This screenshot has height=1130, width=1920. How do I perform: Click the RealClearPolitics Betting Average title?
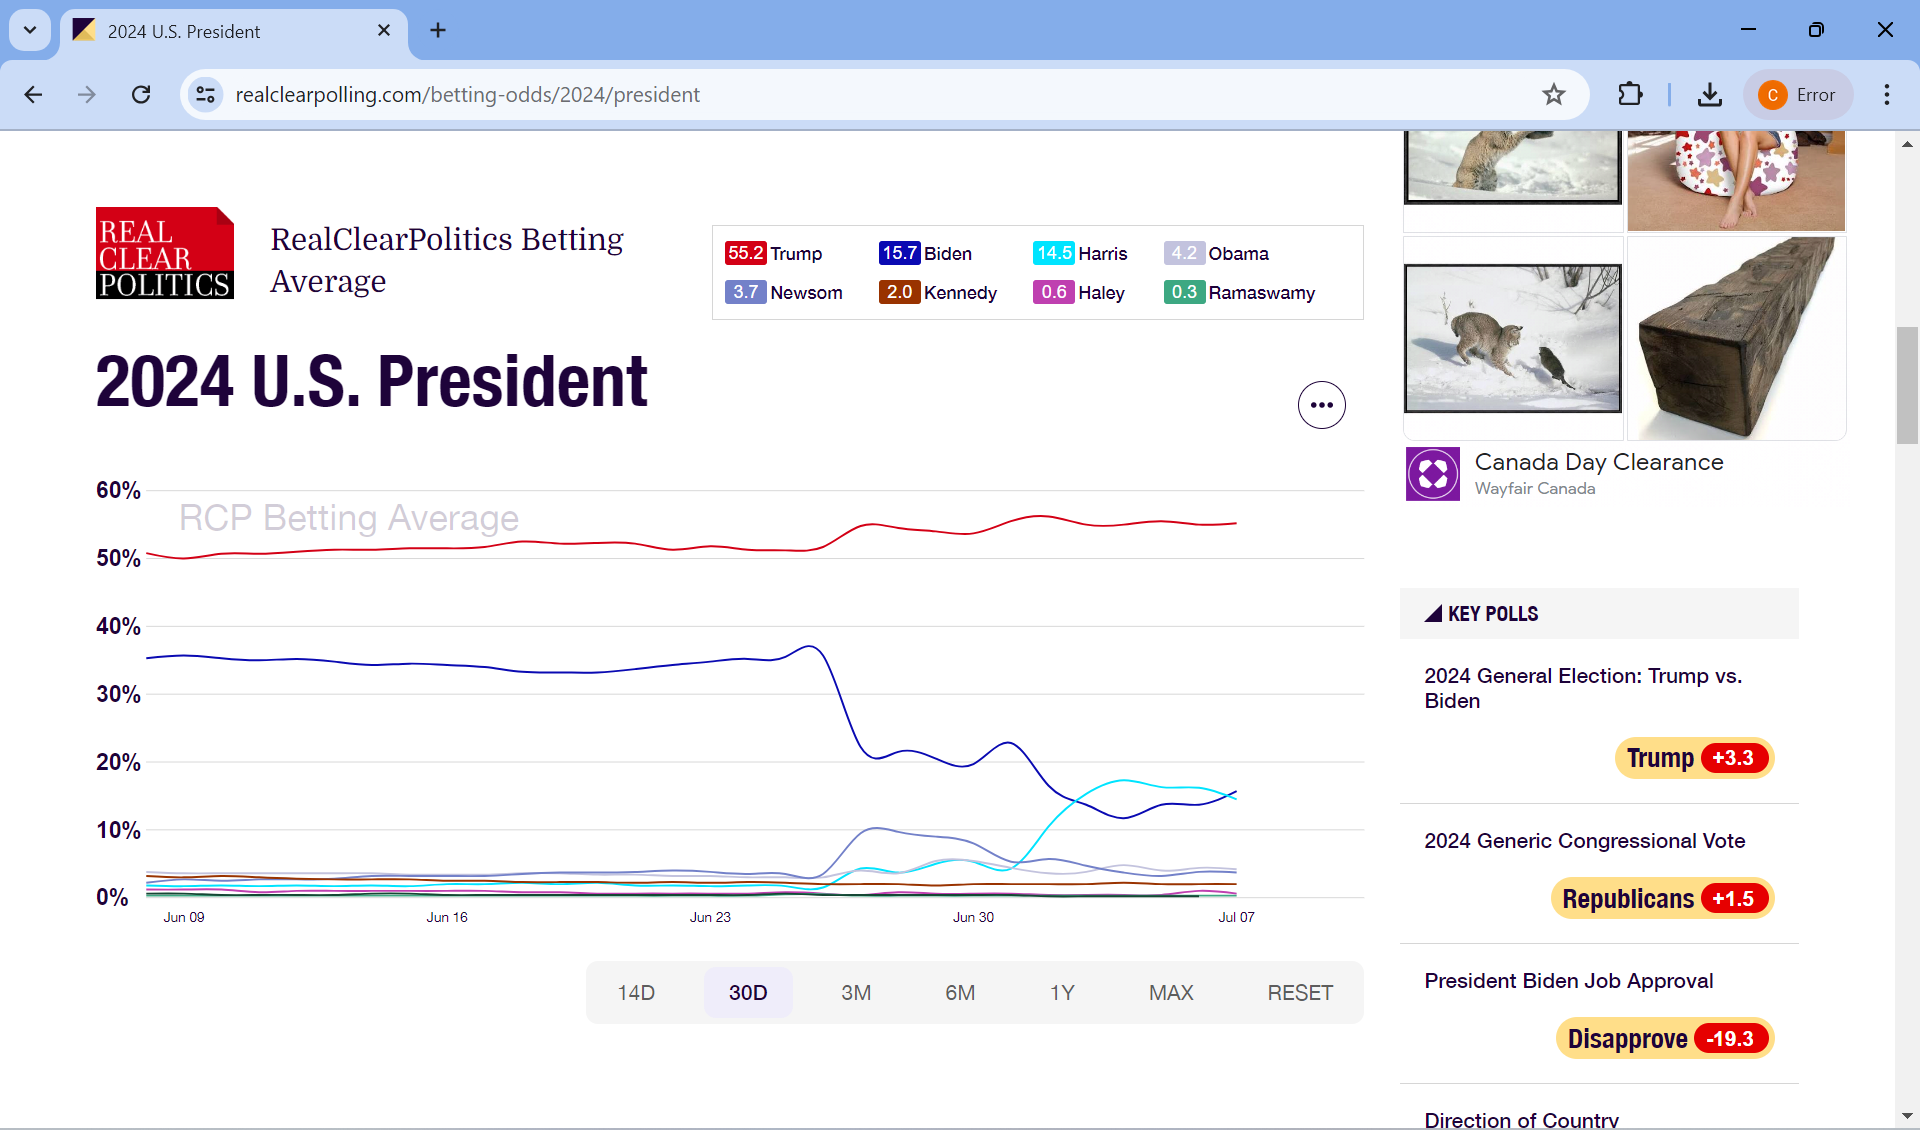tap(447, 260)
